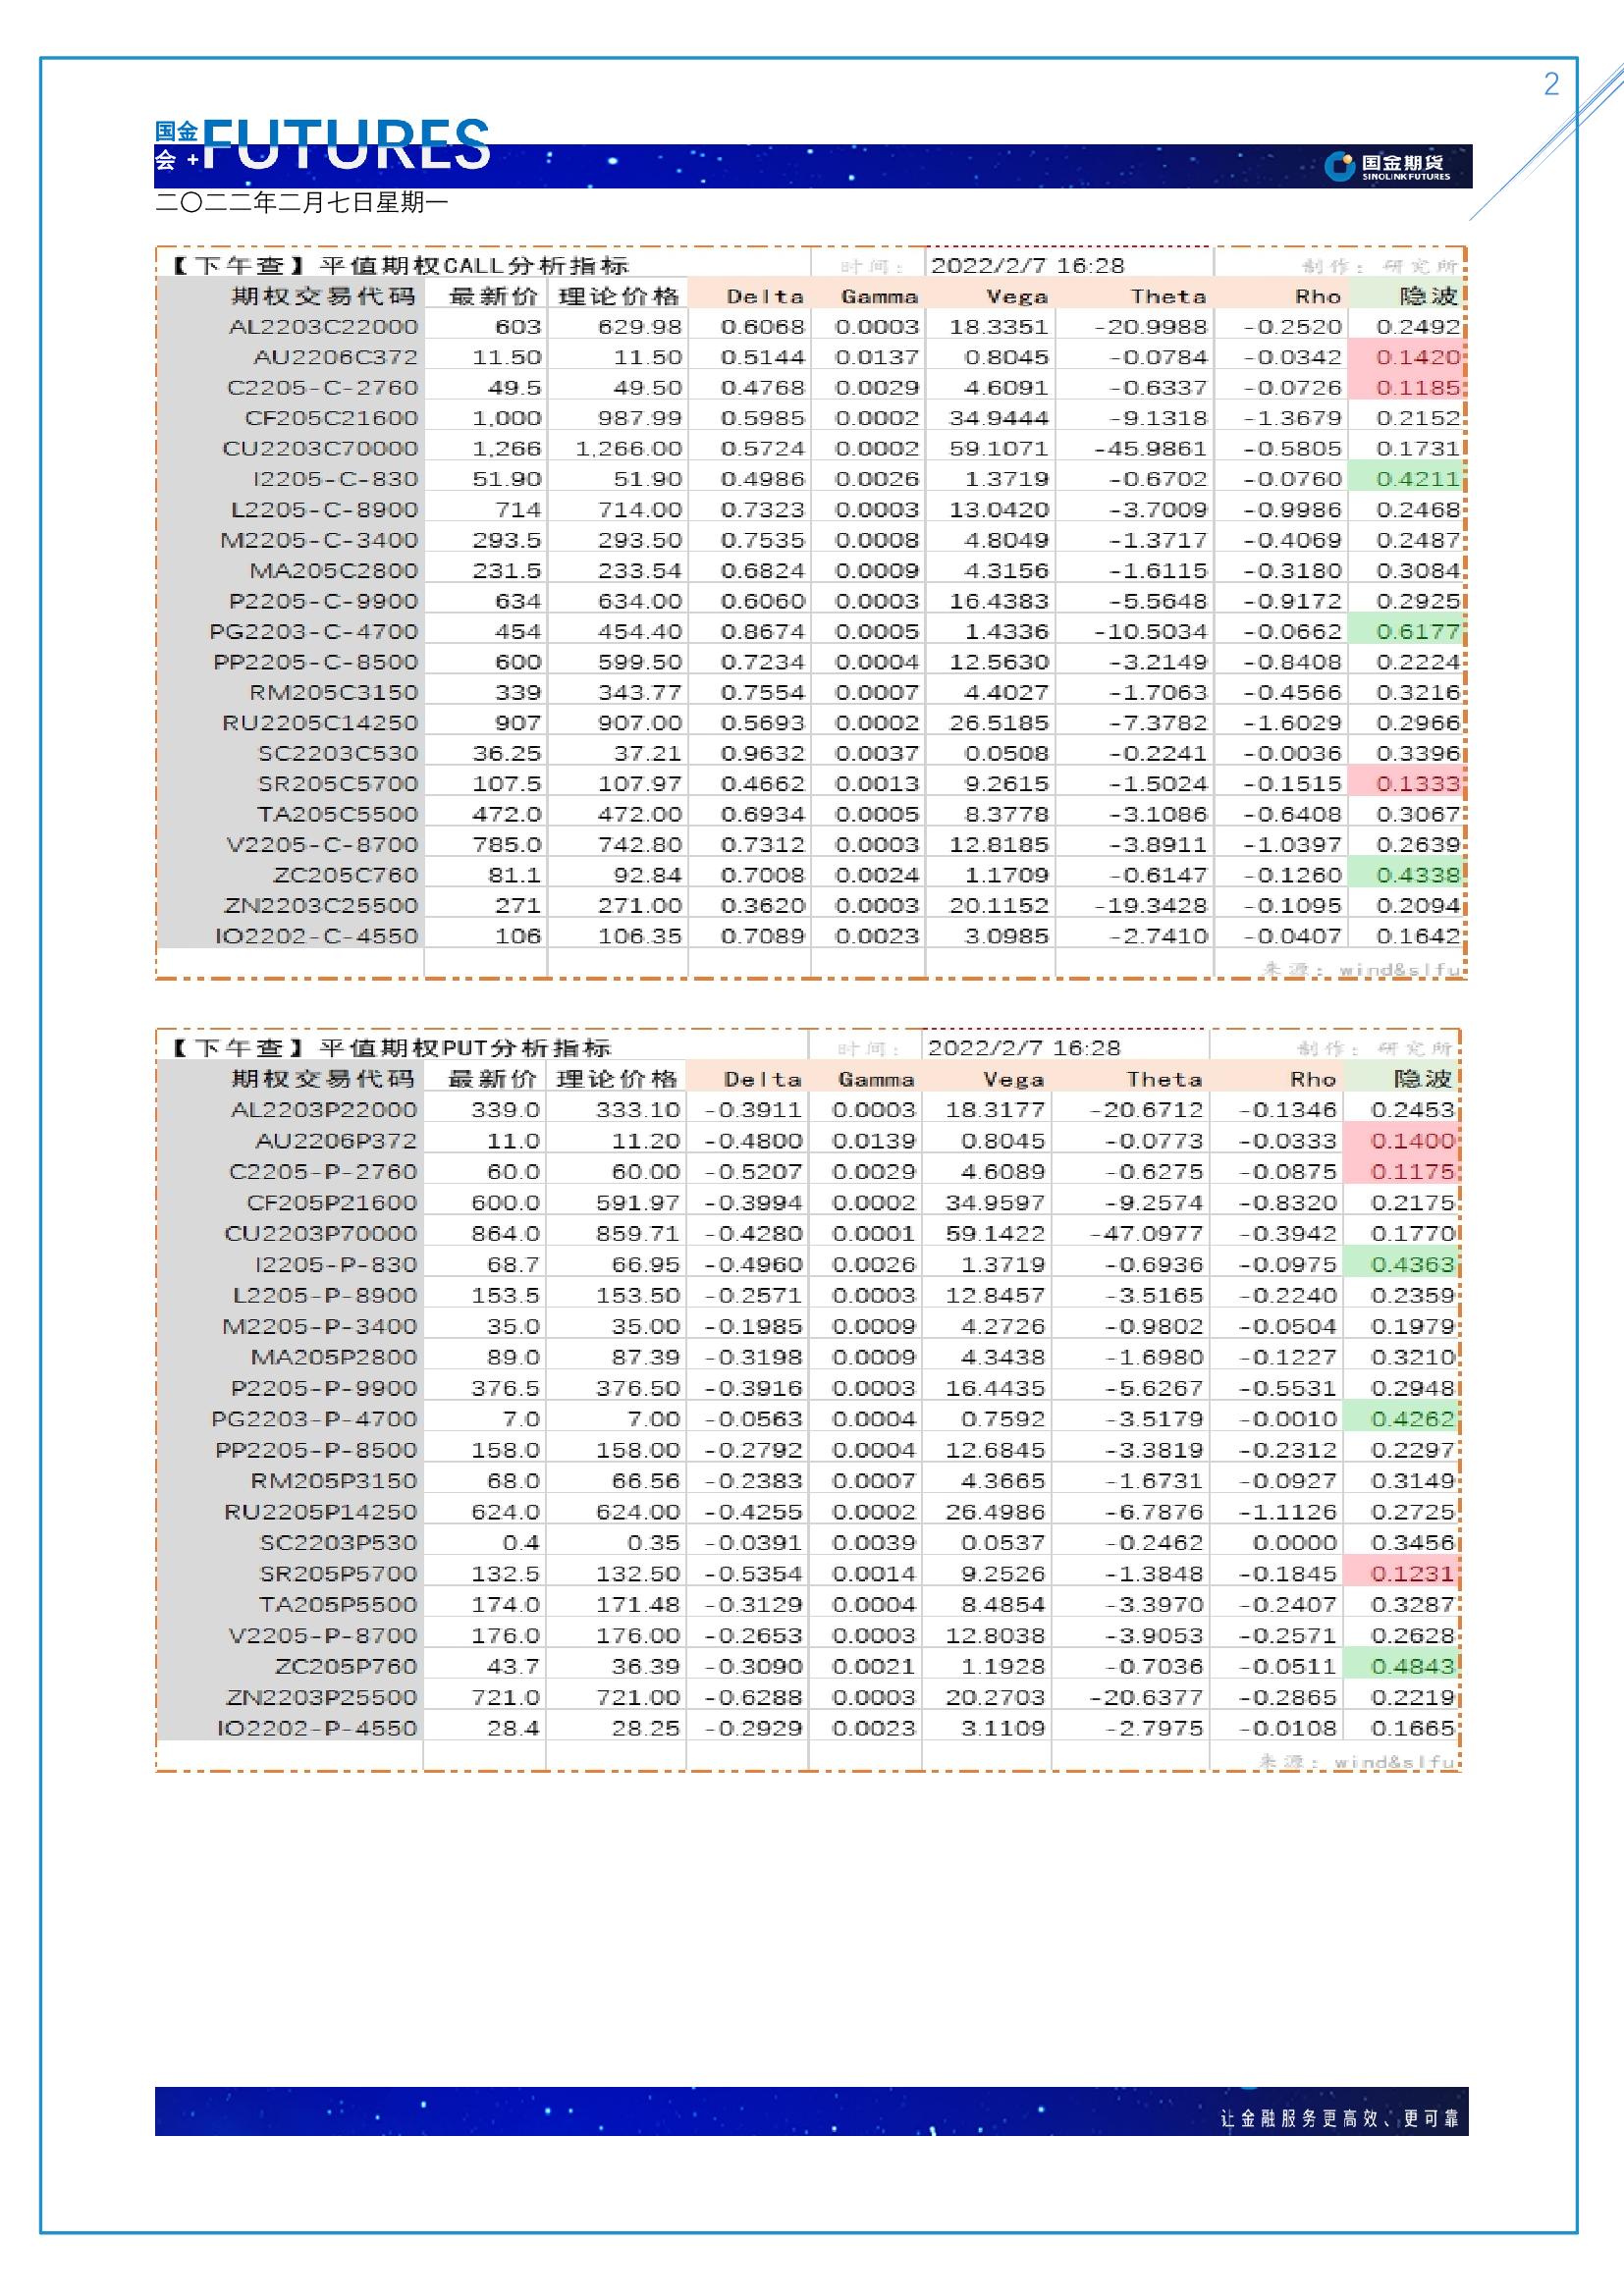Select AU2206C372 option code
1624x2296 pixels.
click(x=336, y=357)
